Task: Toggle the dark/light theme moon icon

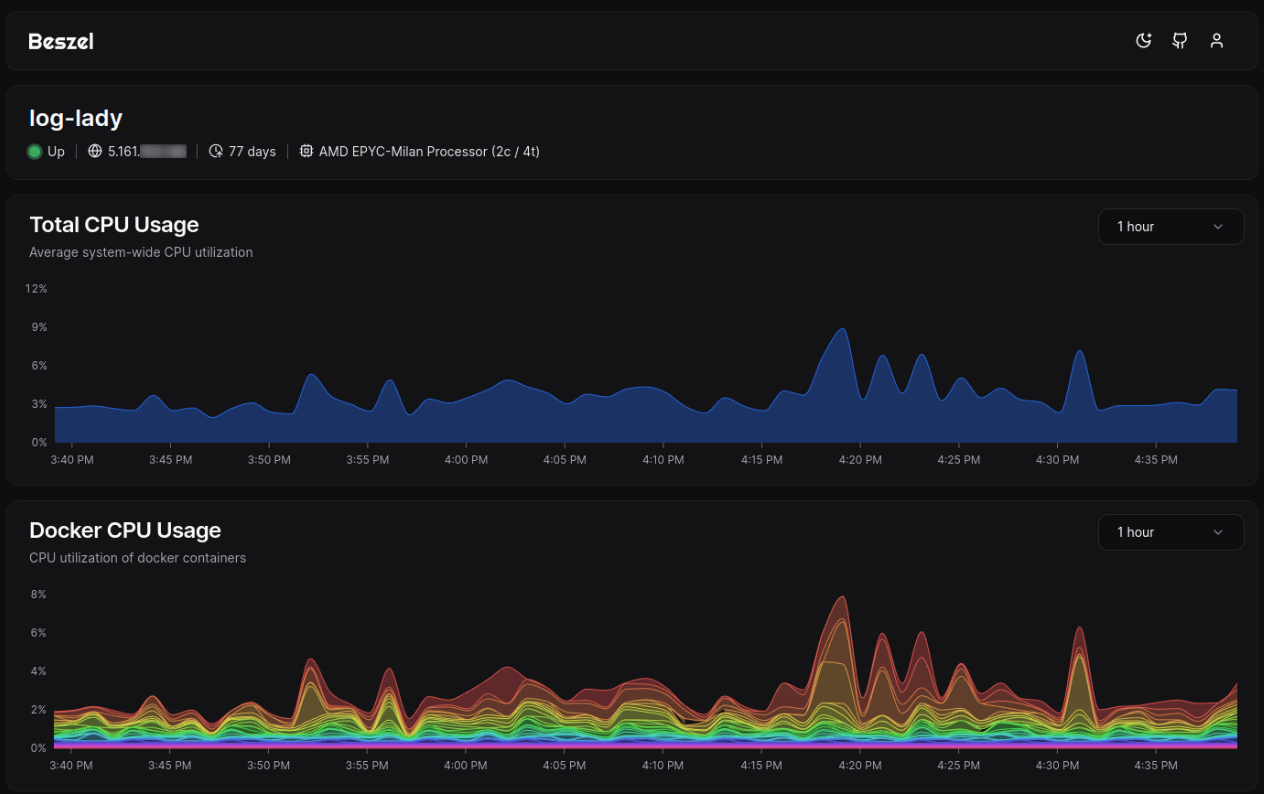Action: 1144,41
